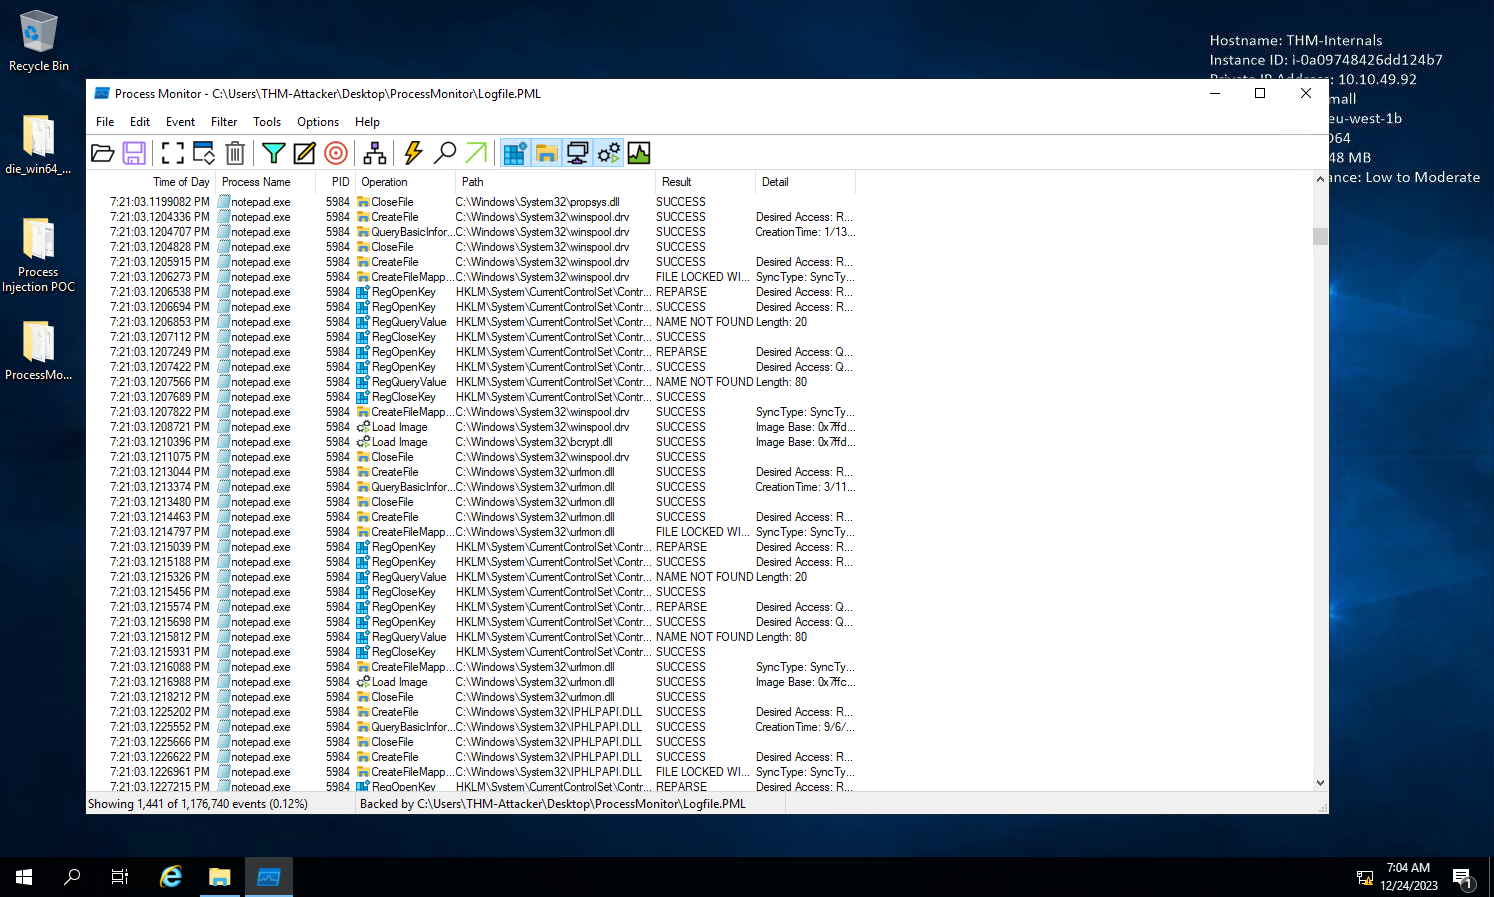Click the green arrow Jump To icon
The image size is (1494, 897).
pos(476,153)
